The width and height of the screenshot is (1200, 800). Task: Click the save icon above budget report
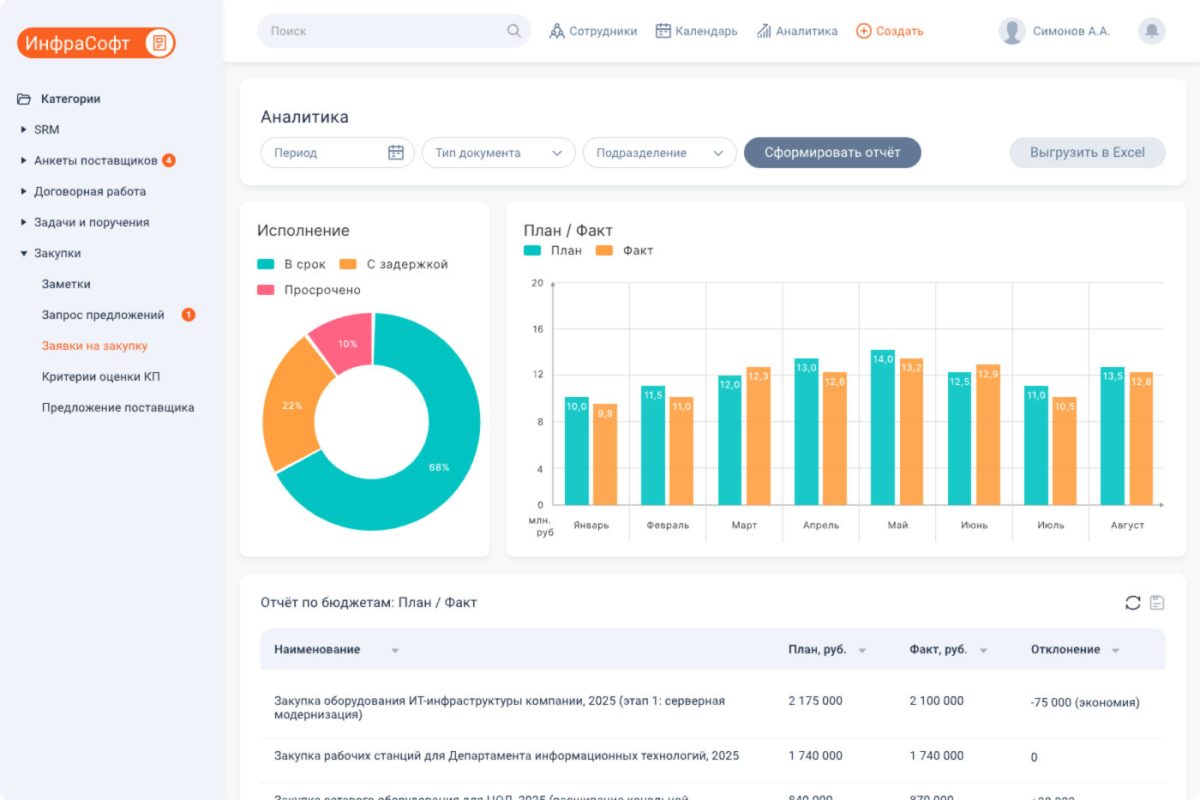1157,602
